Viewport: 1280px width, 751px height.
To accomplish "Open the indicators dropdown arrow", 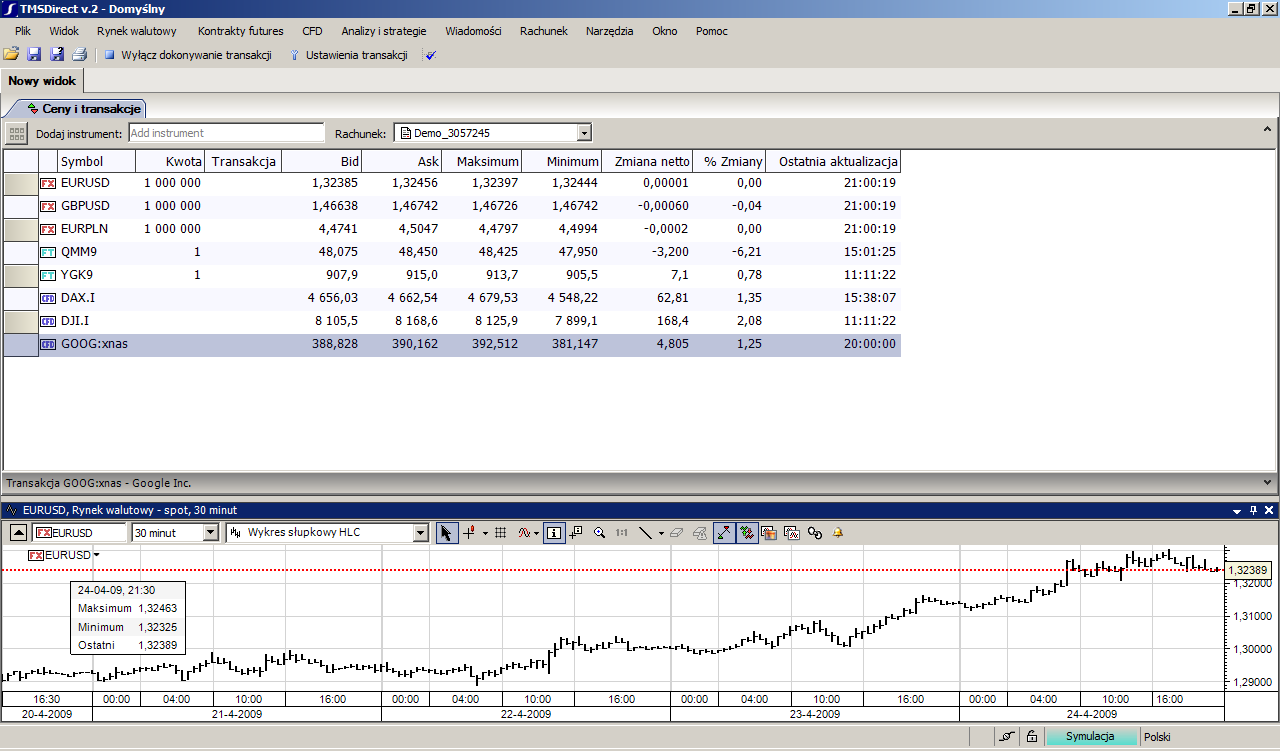I will tap(537, 533).
